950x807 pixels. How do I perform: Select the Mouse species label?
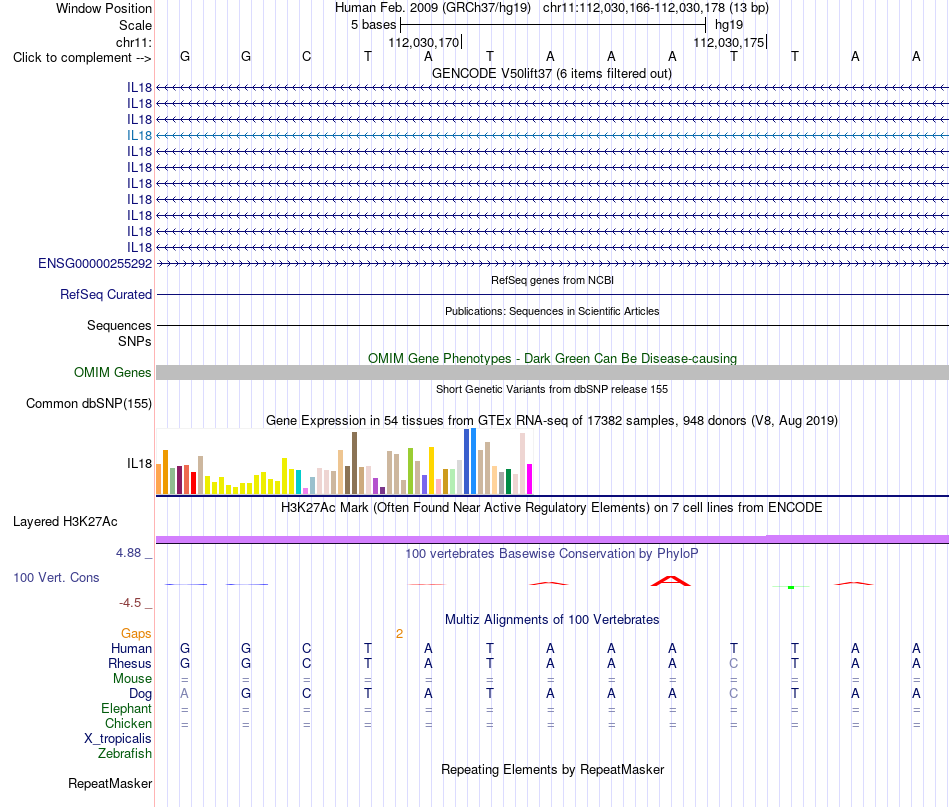[132, 679]
